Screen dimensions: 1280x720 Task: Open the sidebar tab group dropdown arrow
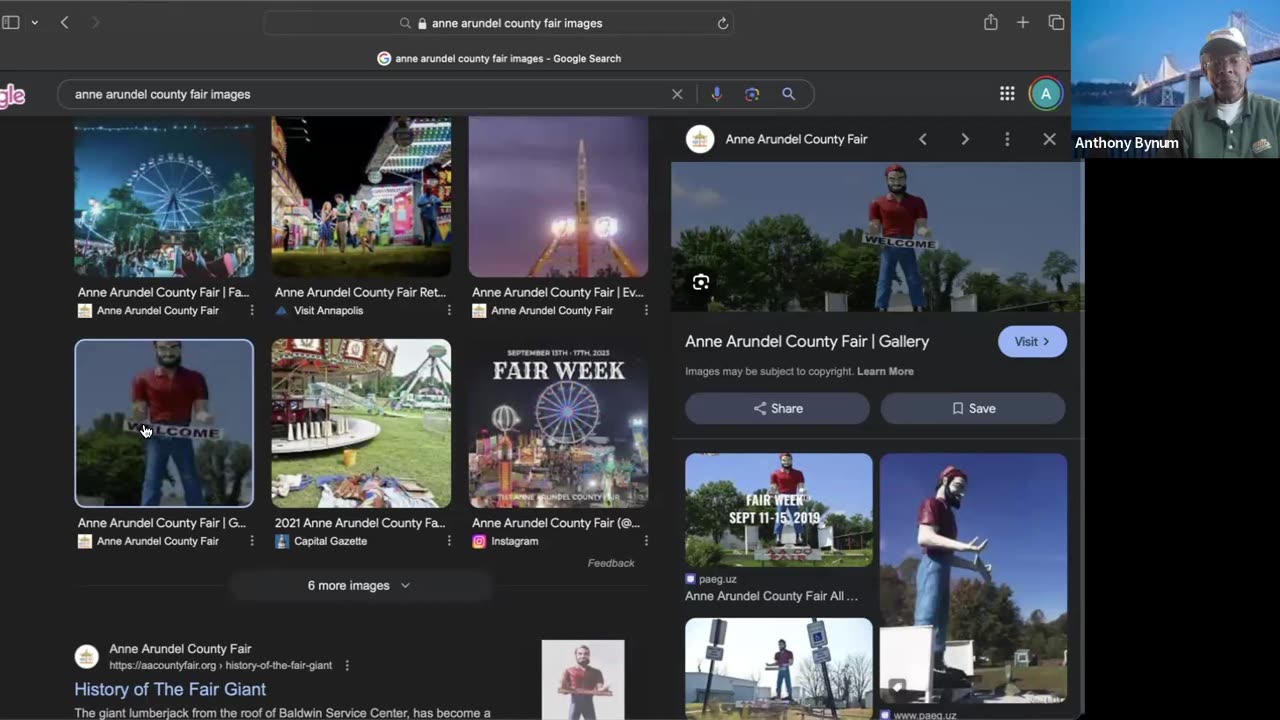35,22
